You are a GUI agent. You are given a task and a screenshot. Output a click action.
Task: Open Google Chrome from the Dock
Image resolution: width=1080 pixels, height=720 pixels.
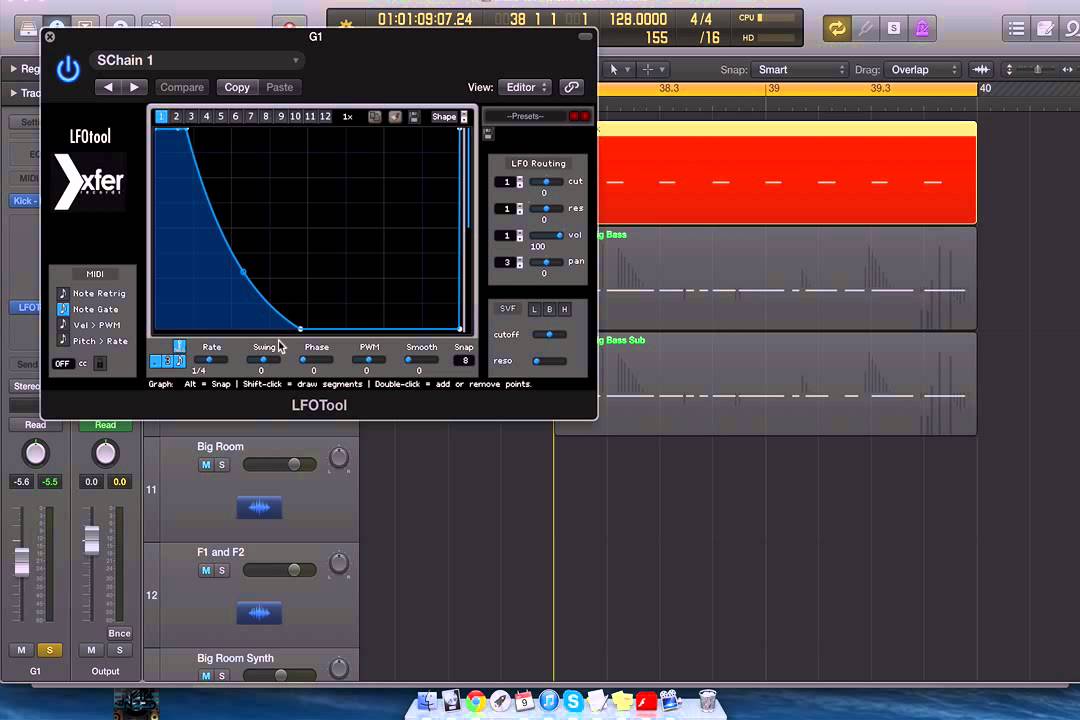[x=475, y=701]
